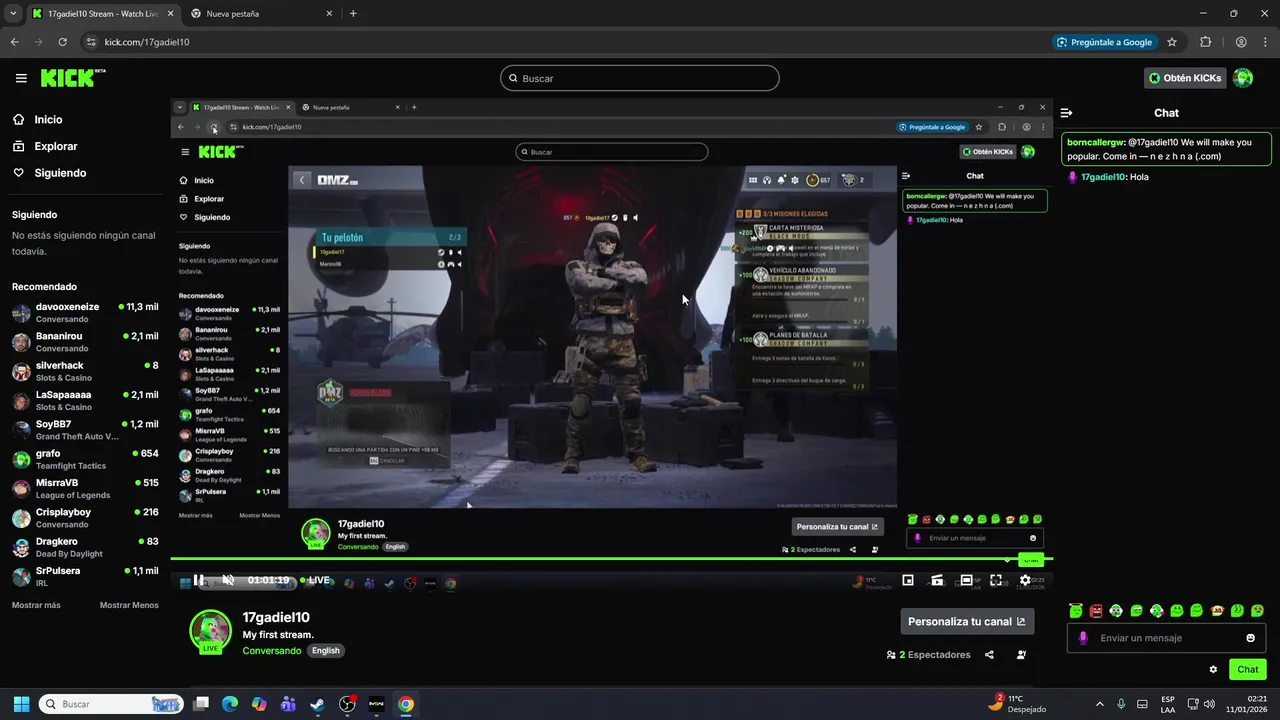This screenshot has width=1280, height=720.
Task: Click the Conversando category link
Action: coord(271,650)
